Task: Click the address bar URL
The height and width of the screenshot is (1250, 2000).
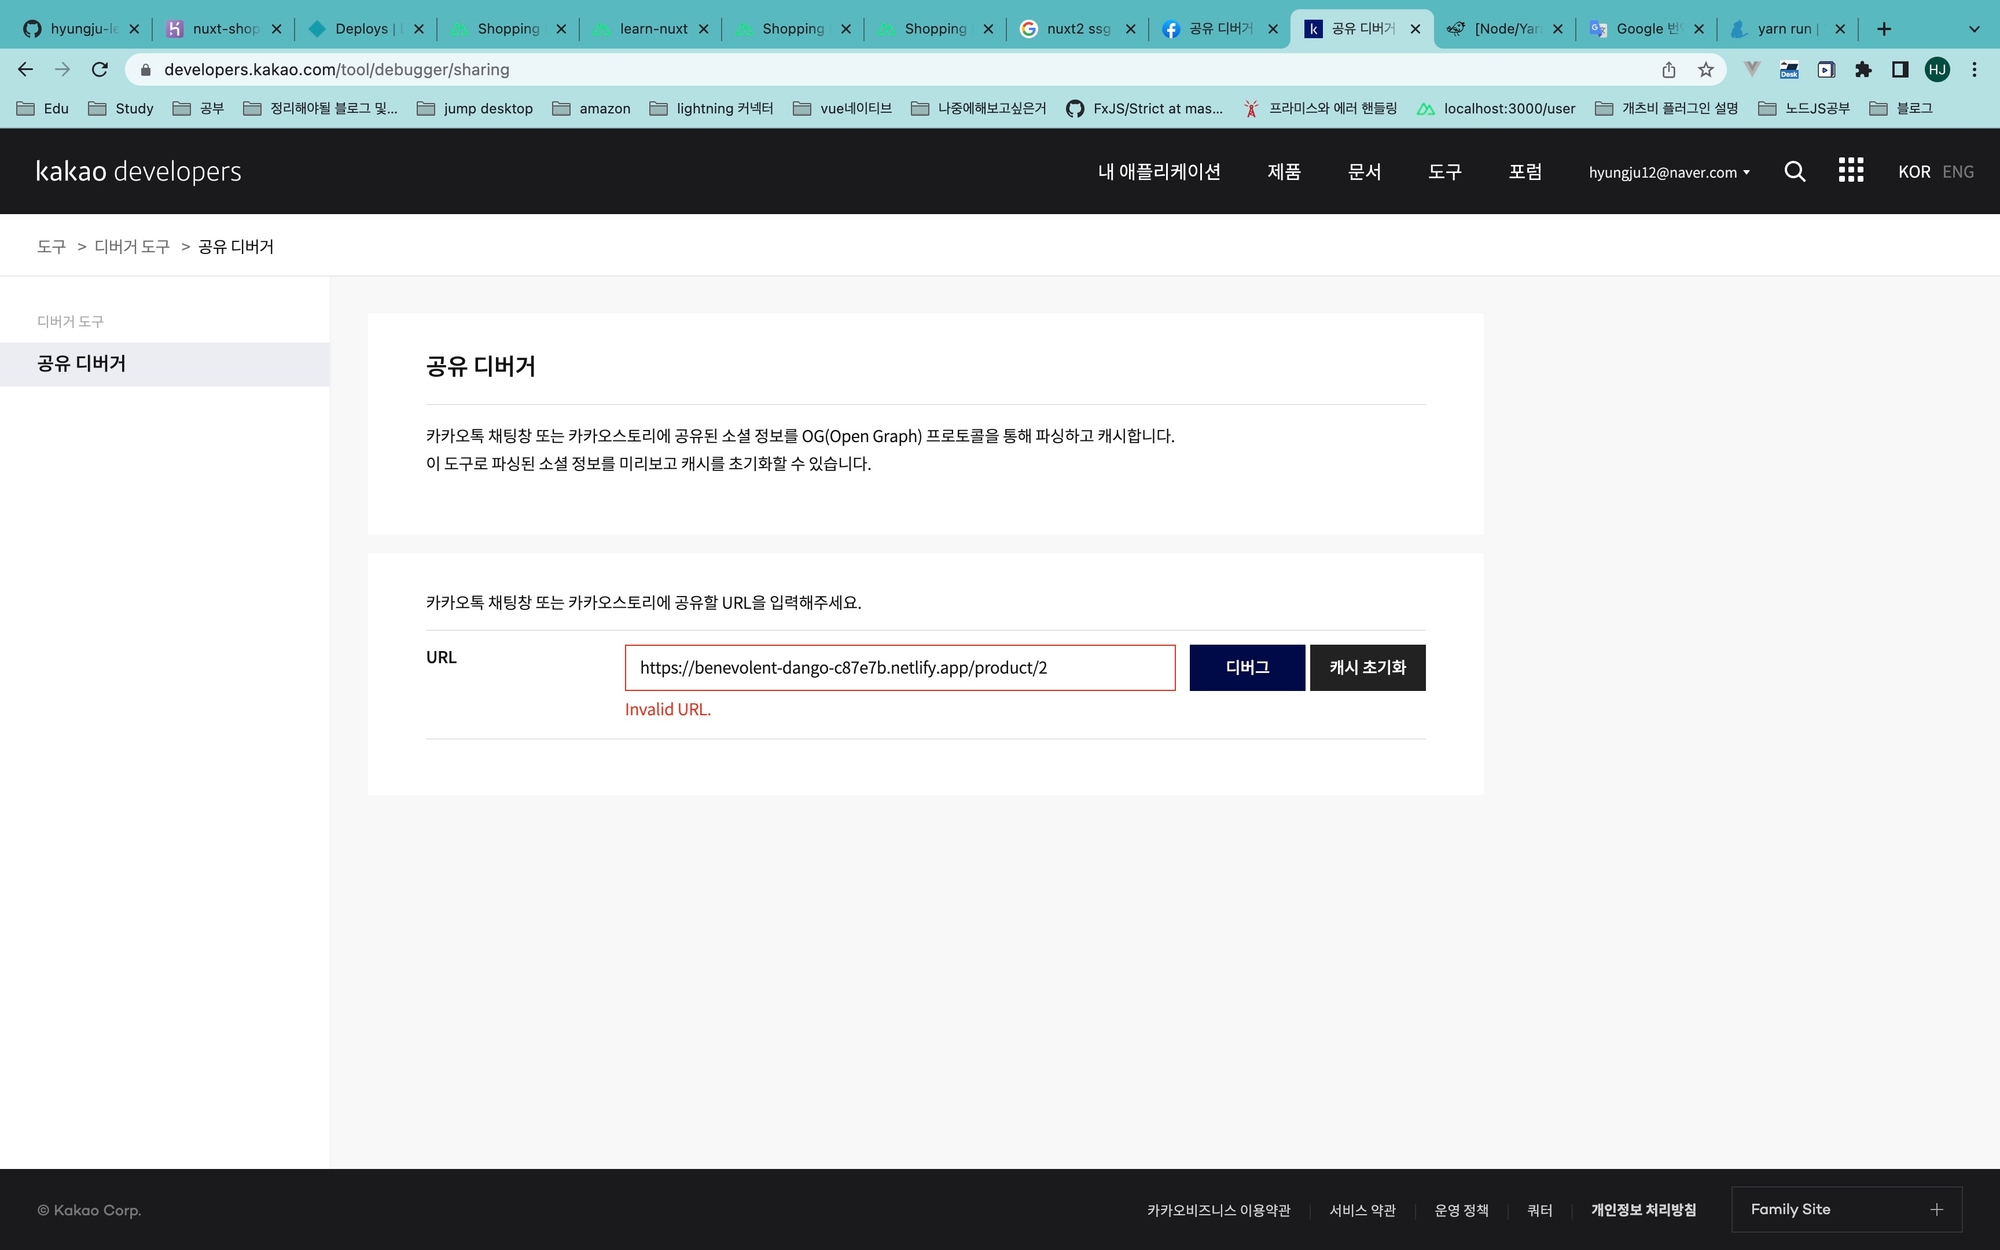Action: pyautogui.click(x=337, y=69)
